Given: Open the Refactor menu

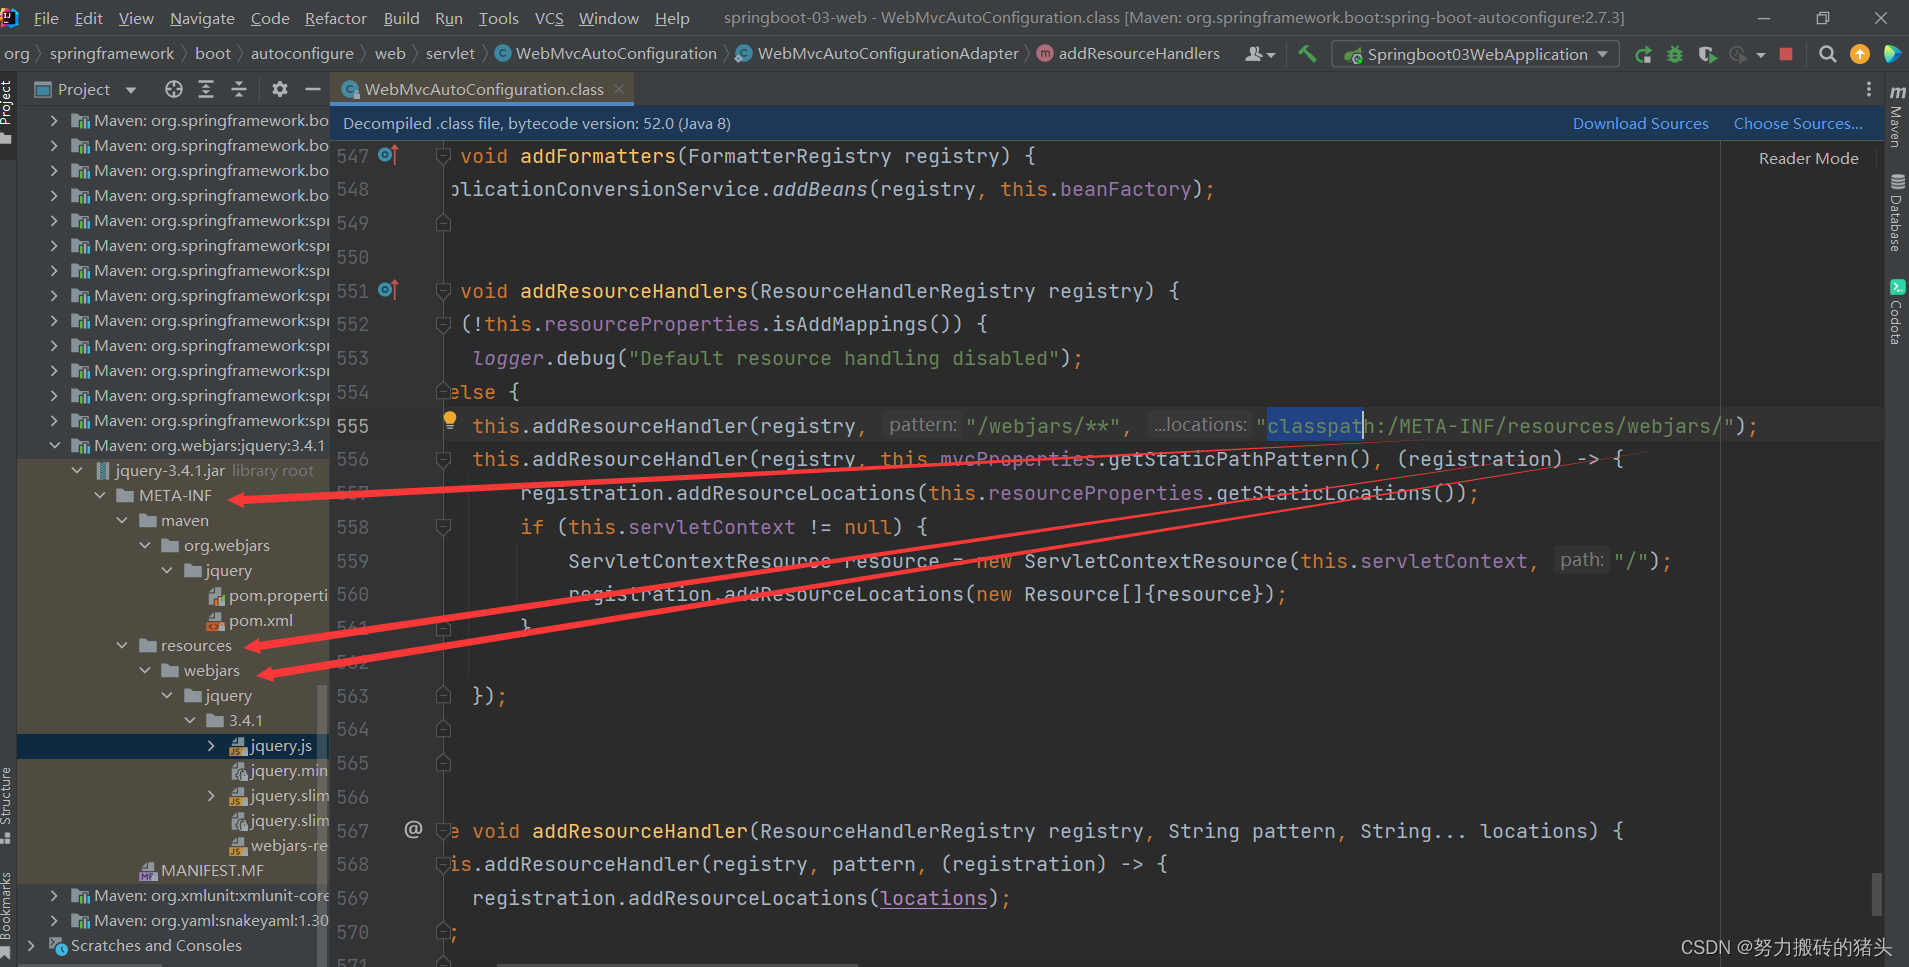Looking at the screenshot, I should coord(336,18).
